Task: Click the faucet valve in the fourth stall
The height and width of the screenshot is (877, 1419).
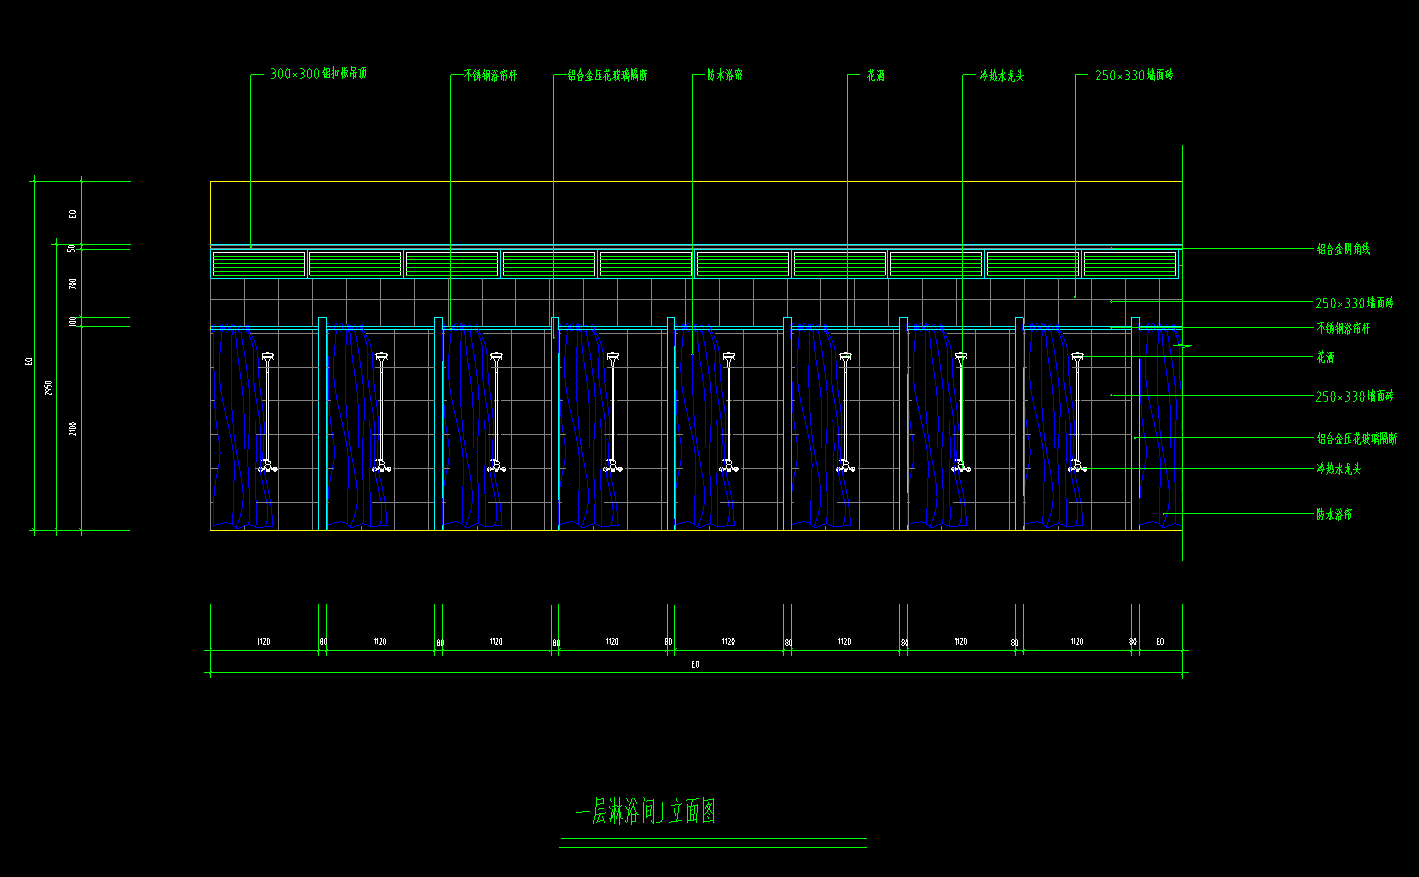Action: pyautogui.click(x=613, y=466)
